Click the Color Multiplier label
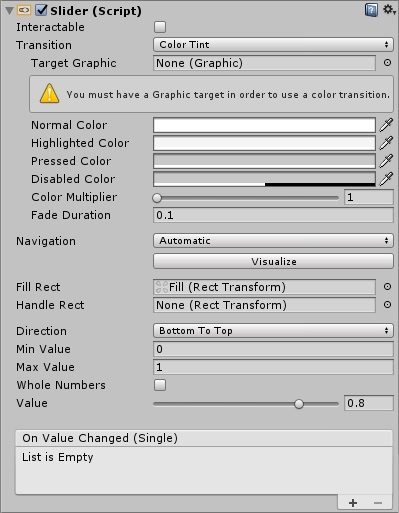The image size is (399, 513). tap(74, 197)
